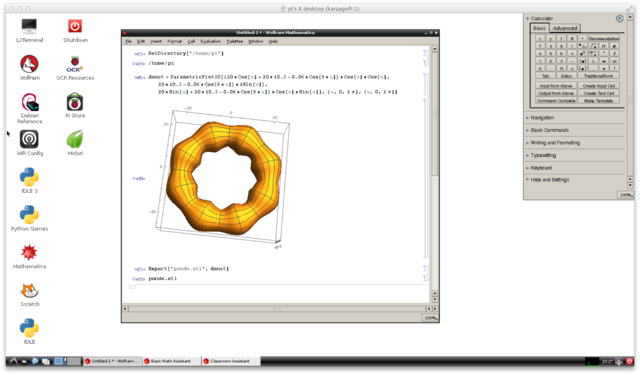Screen dimensions: 640x375
Task: Open the Insert menu
Action: (156, 41)
